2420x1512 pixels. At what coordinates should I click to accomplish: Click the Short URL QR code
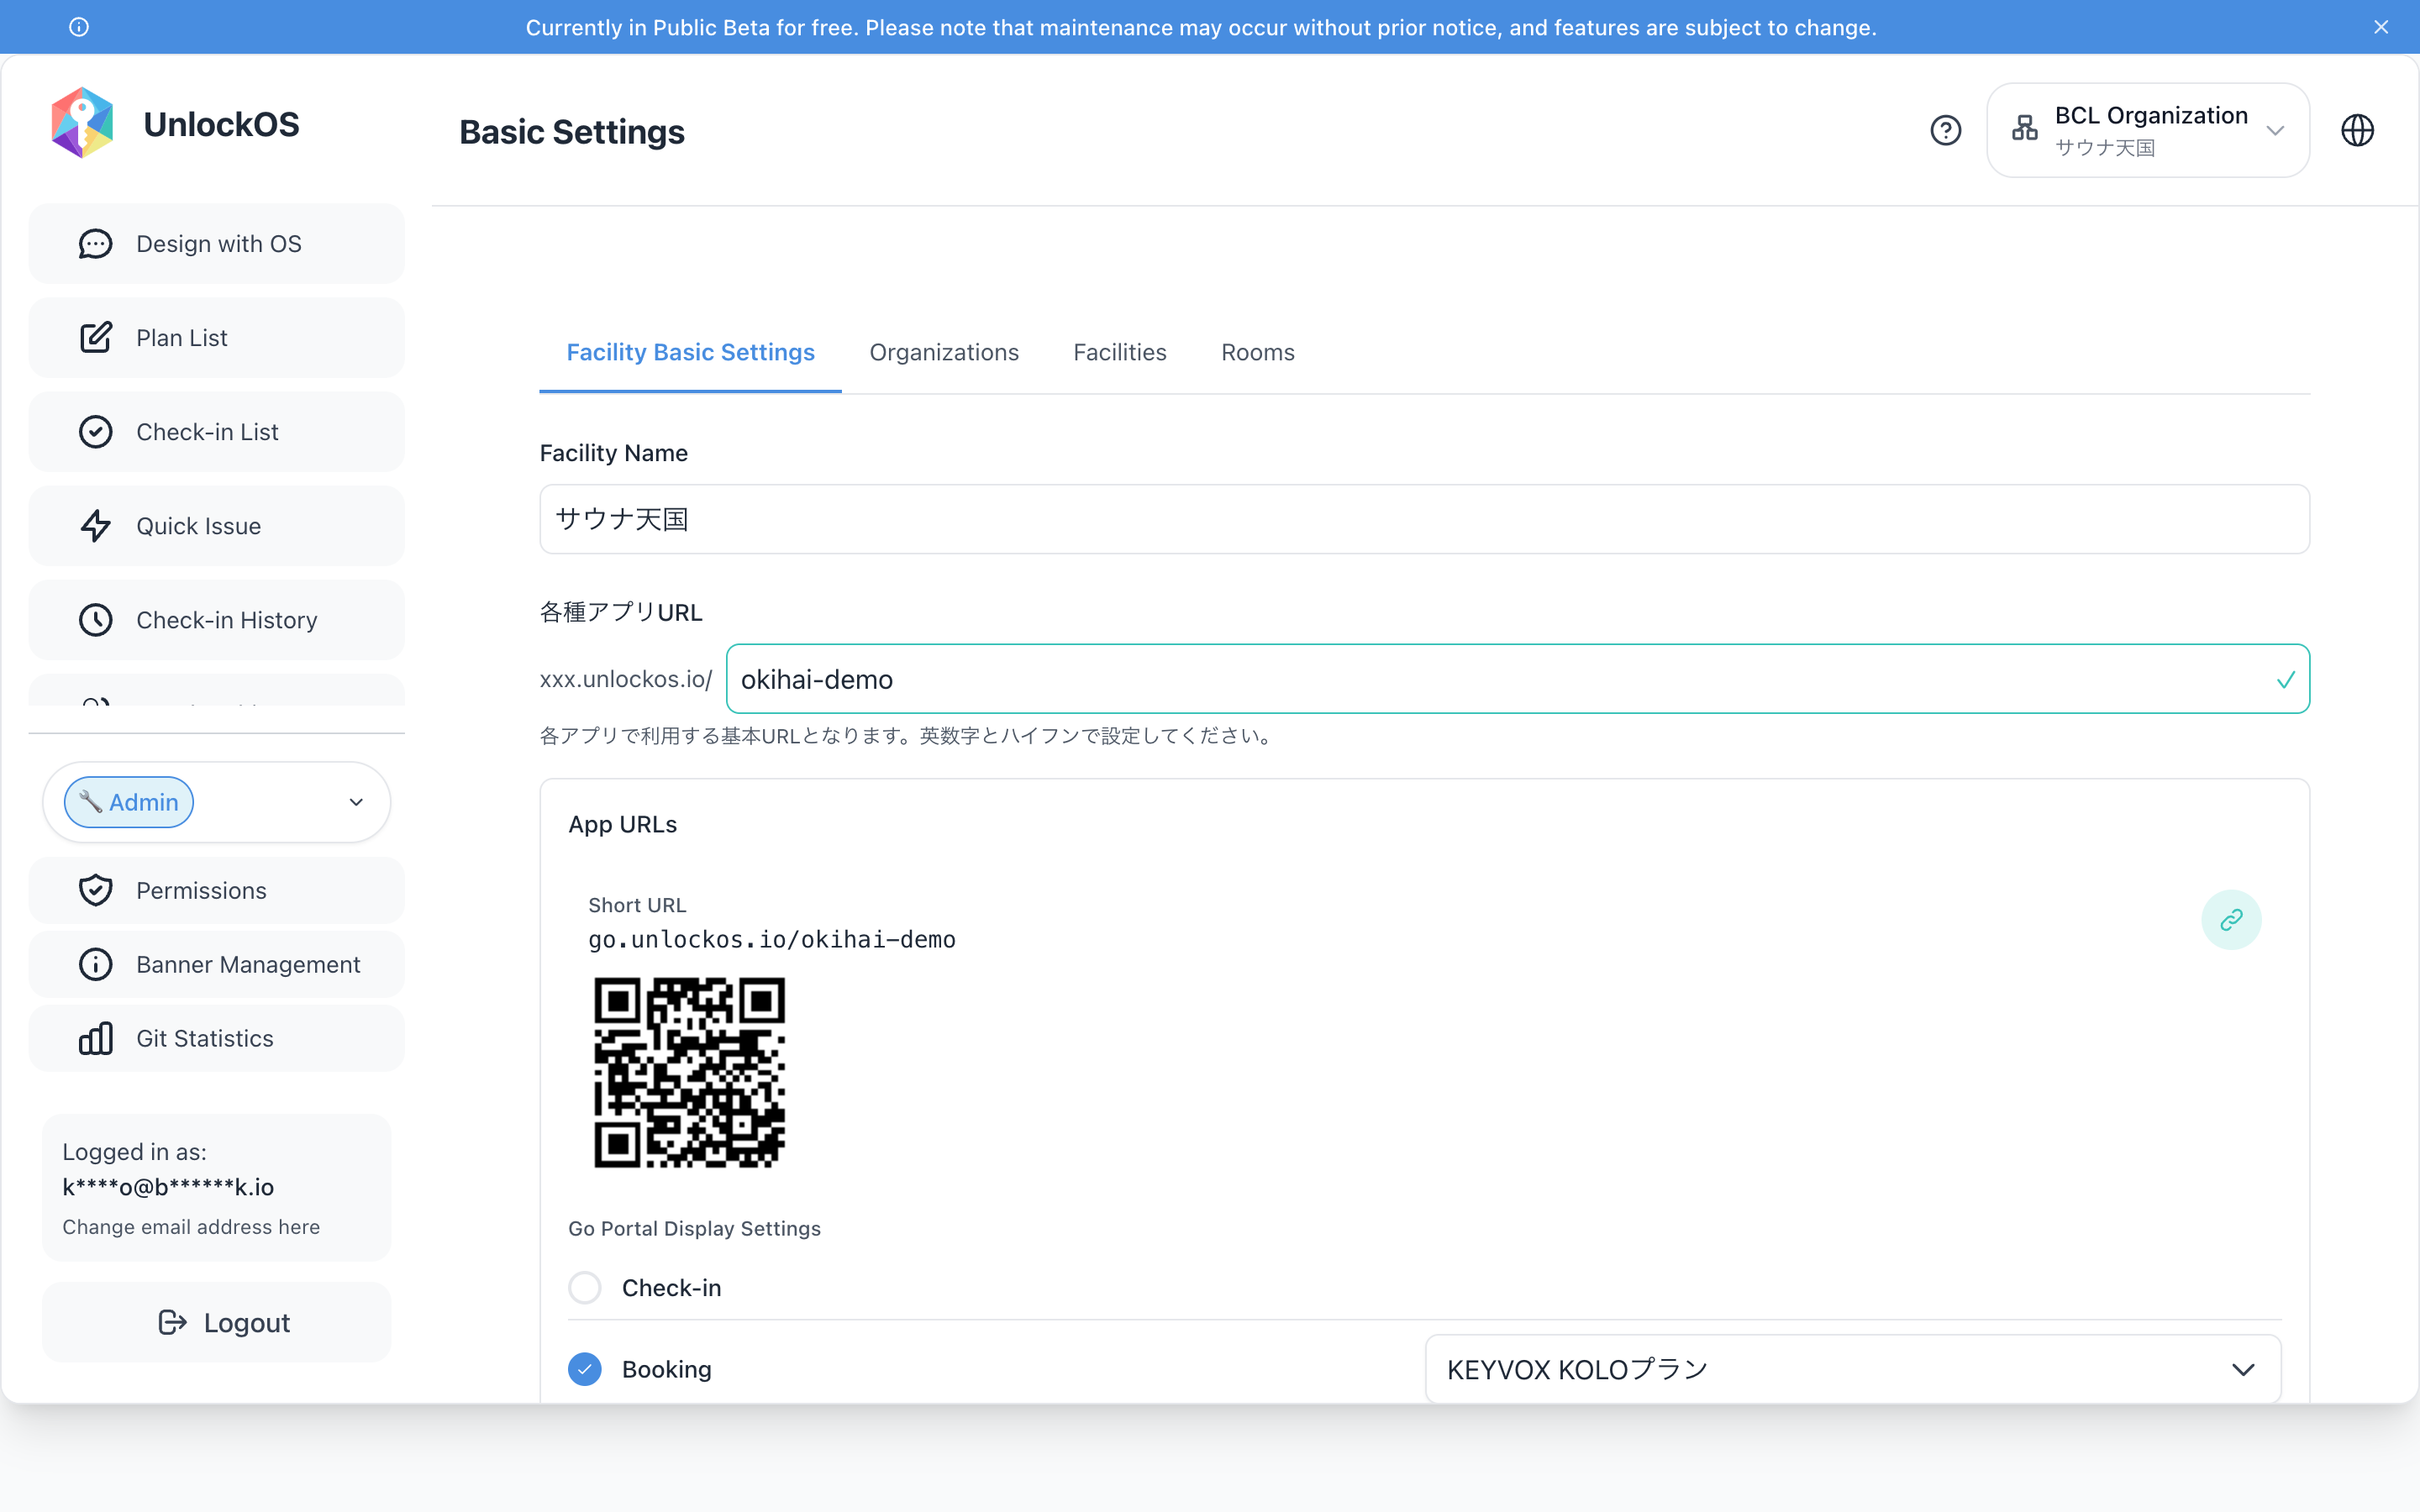690,1072
